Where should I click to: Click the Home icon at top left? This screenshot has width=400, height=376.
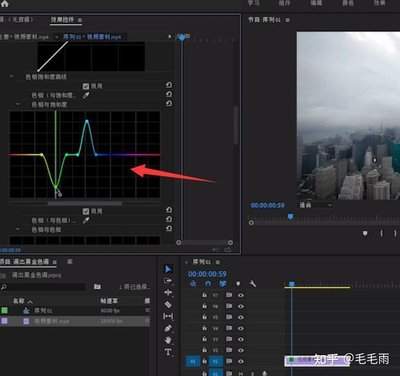(x=5, y=4)
